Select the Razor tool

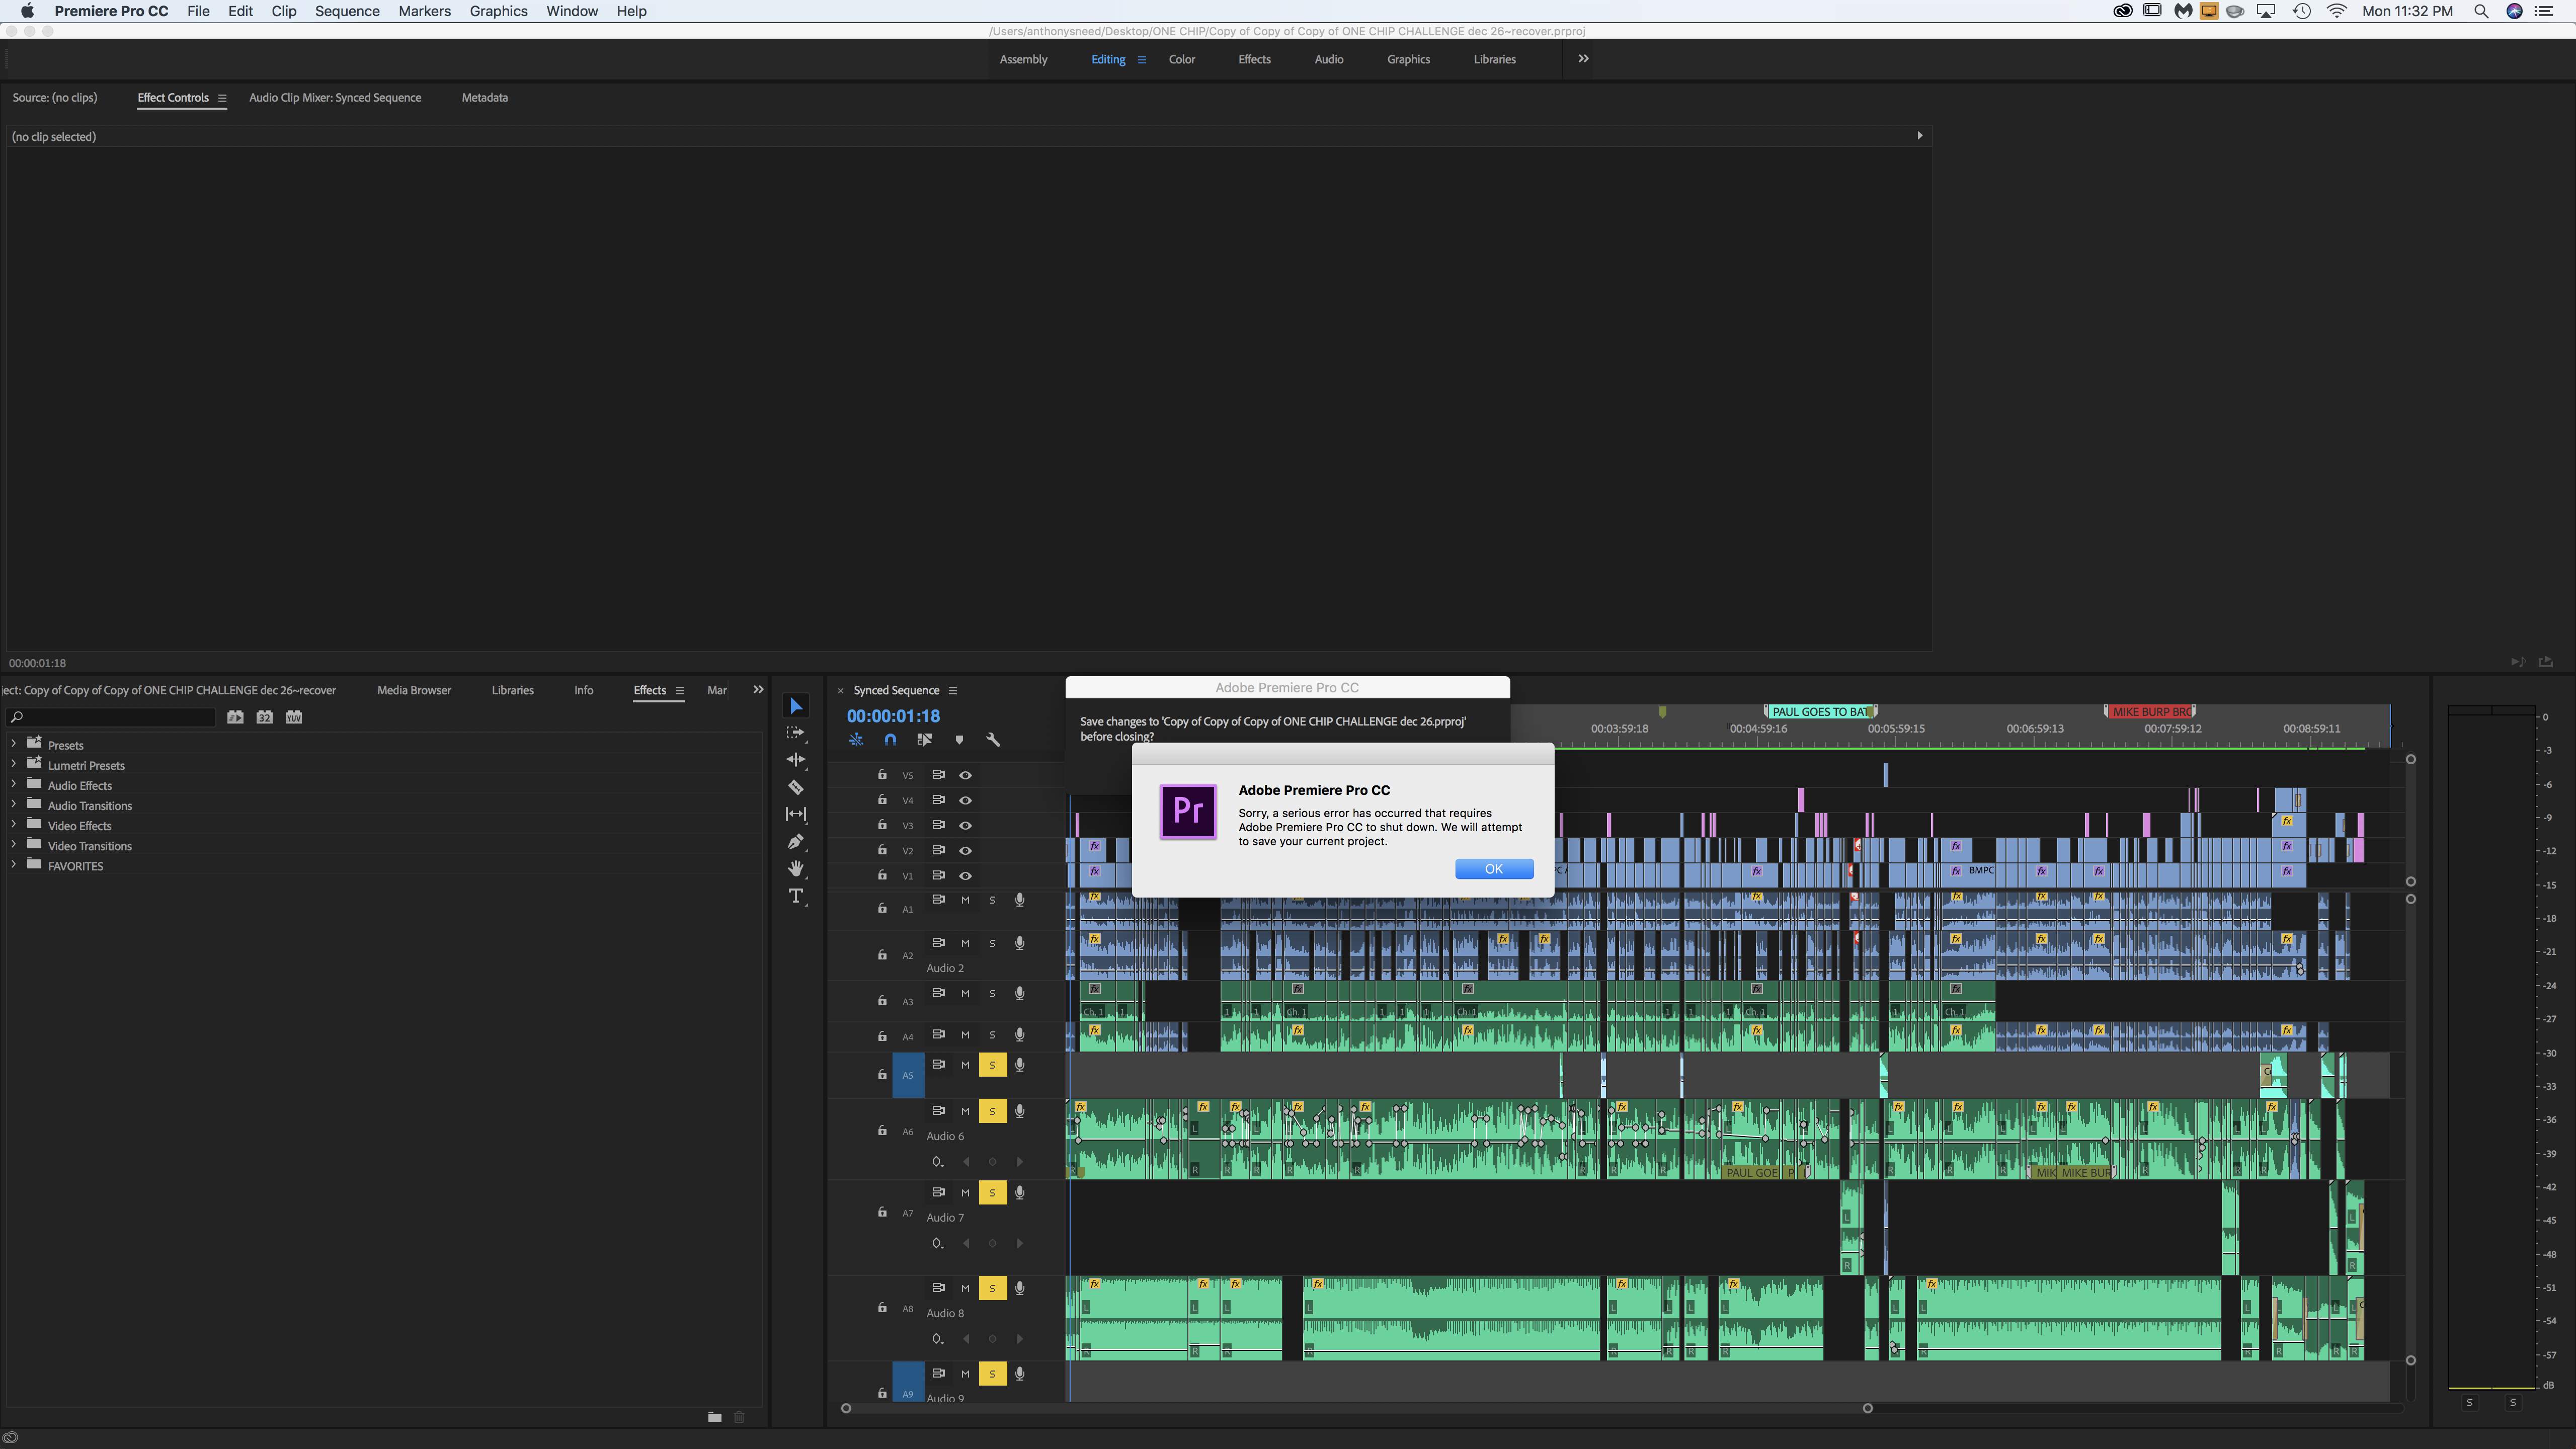[x=796, y=787]
